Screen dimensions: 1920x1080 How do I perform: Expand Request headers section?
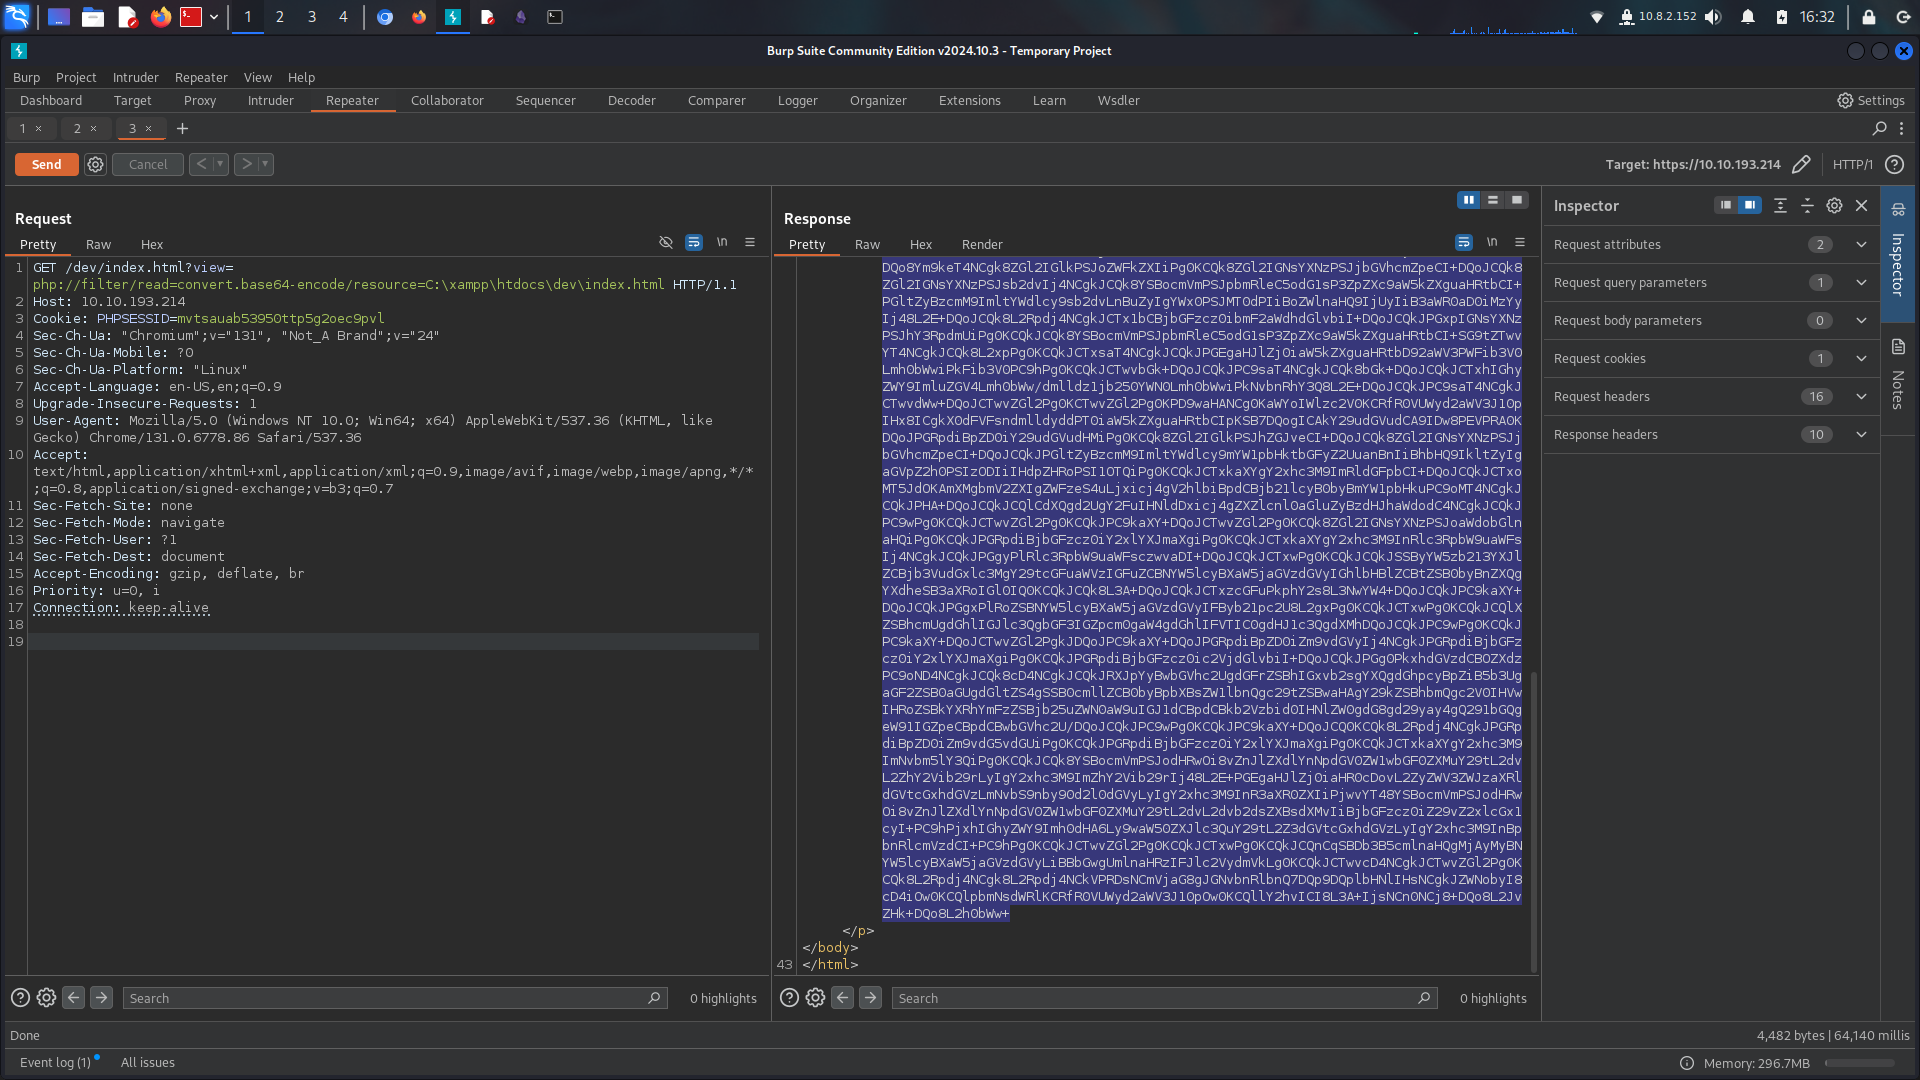(x=1711, y=397)
